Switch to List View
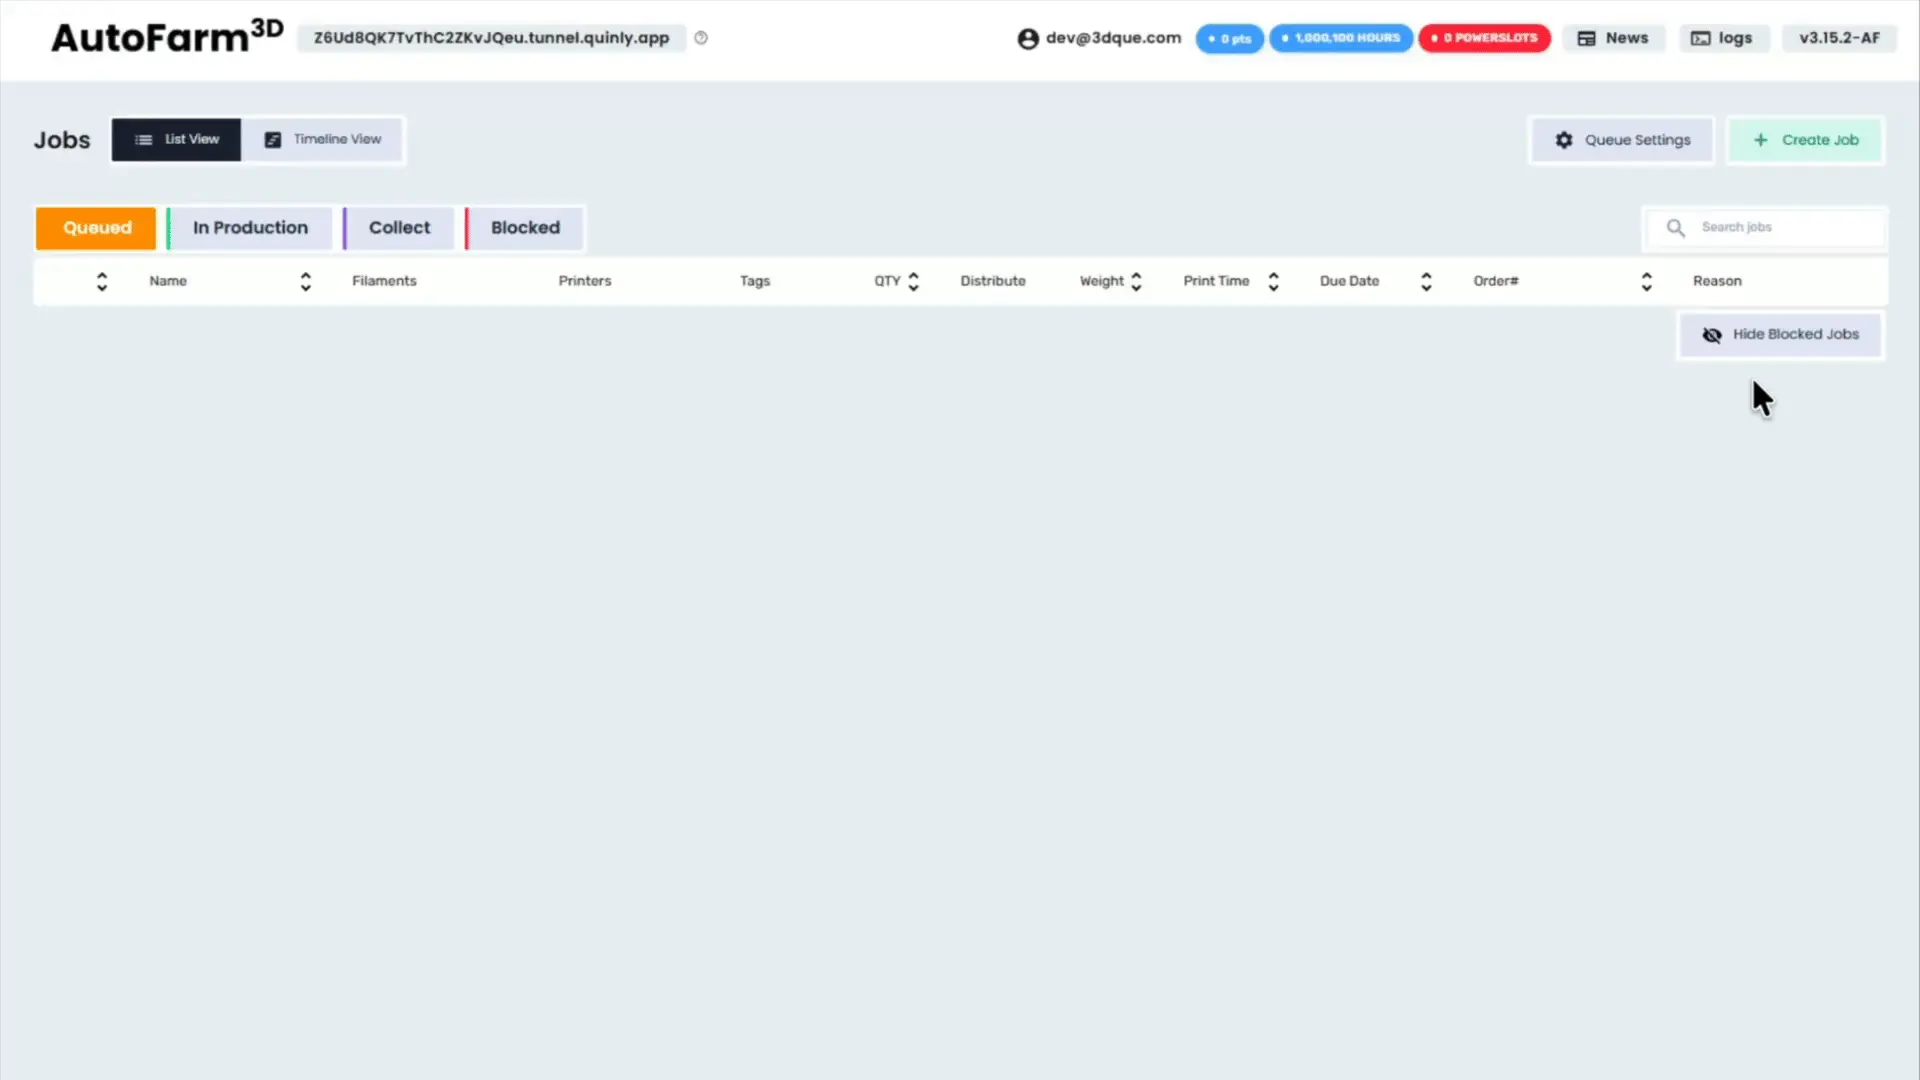Image resolution: width=1920 pixels, height=1080 pixels. 177,140
